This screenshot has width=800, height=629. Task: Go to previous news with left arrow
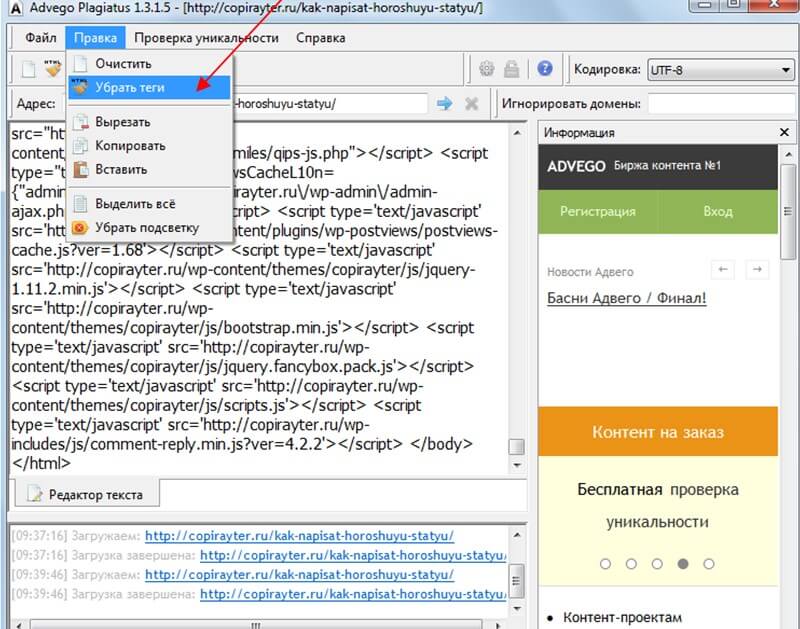pos(722,269)
